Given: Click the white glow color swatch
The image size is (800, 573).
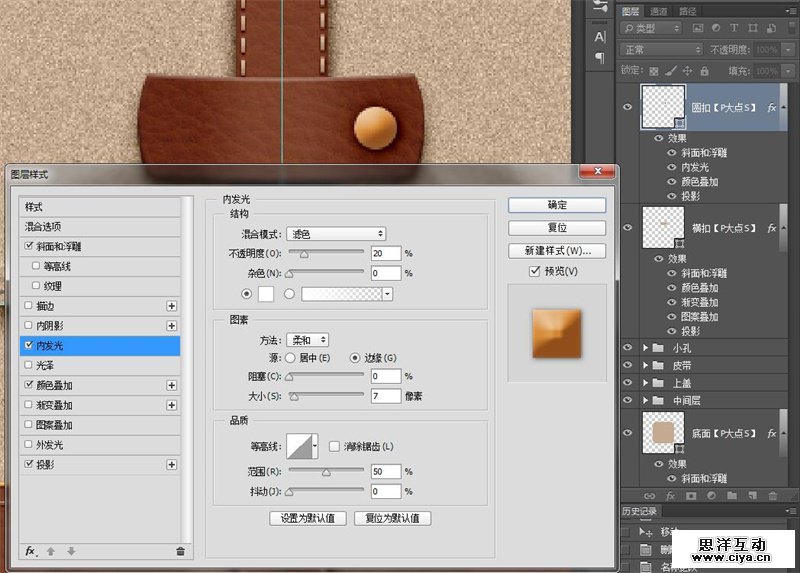Looking at the screenshot, I should (x=267, y=294).
